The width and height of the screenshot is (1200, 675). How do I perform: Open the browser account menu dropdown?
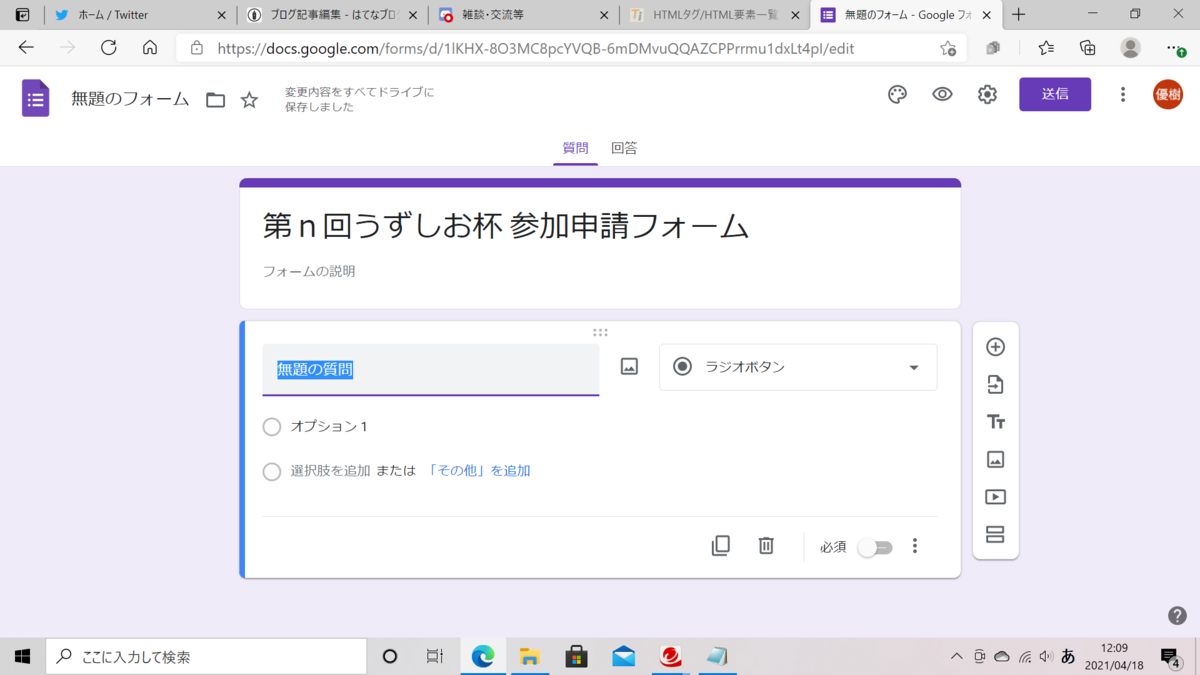point(1130,47)
